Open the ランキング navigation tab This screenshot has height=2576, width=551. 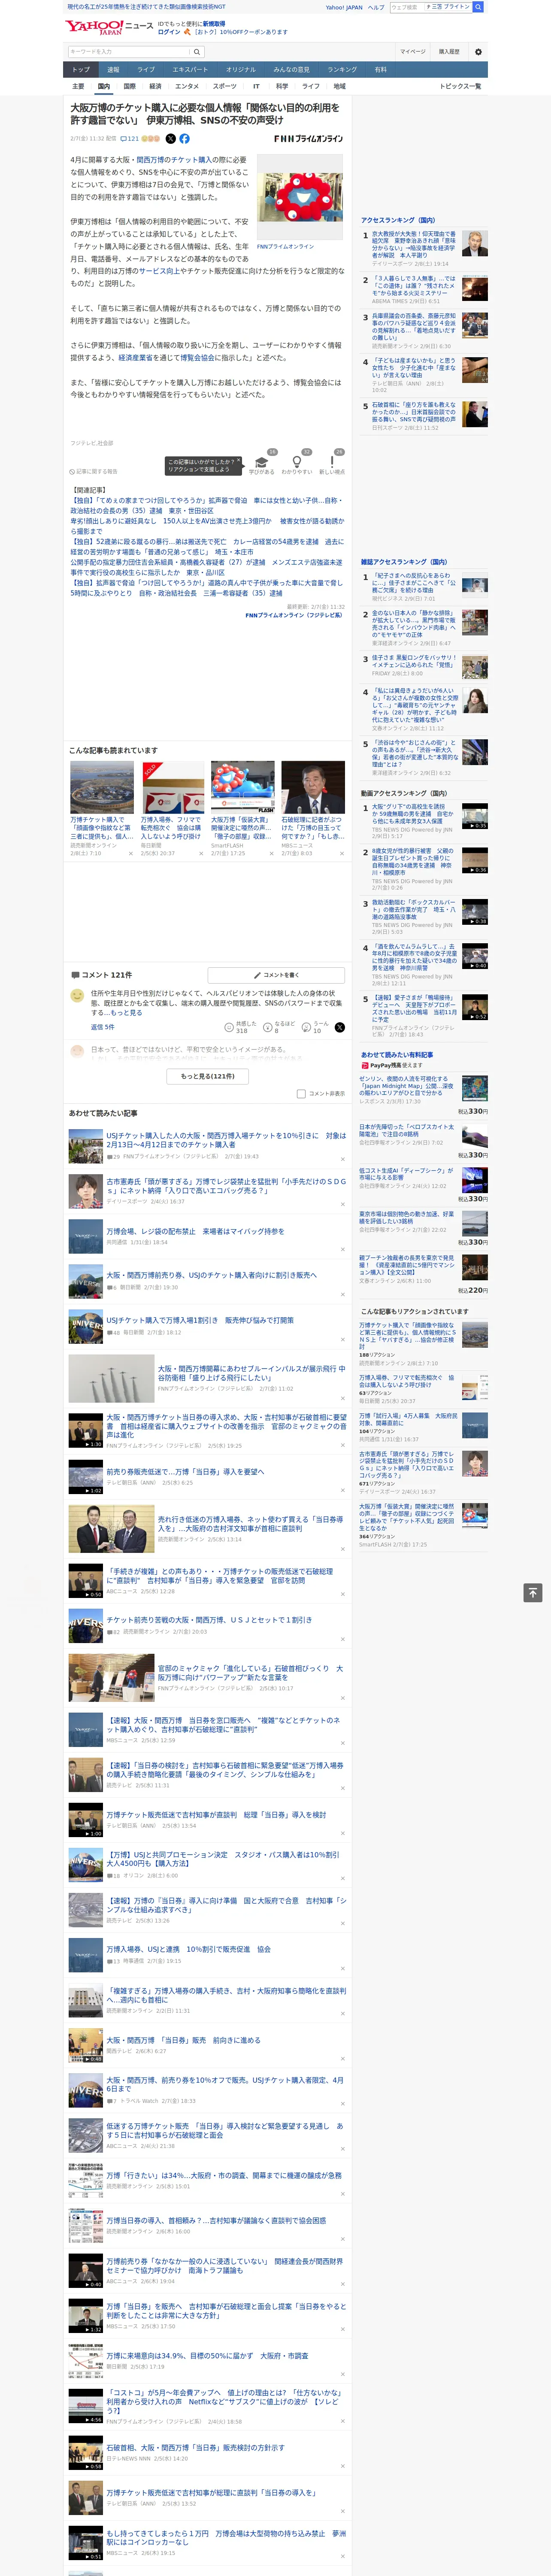click(342, 70)
